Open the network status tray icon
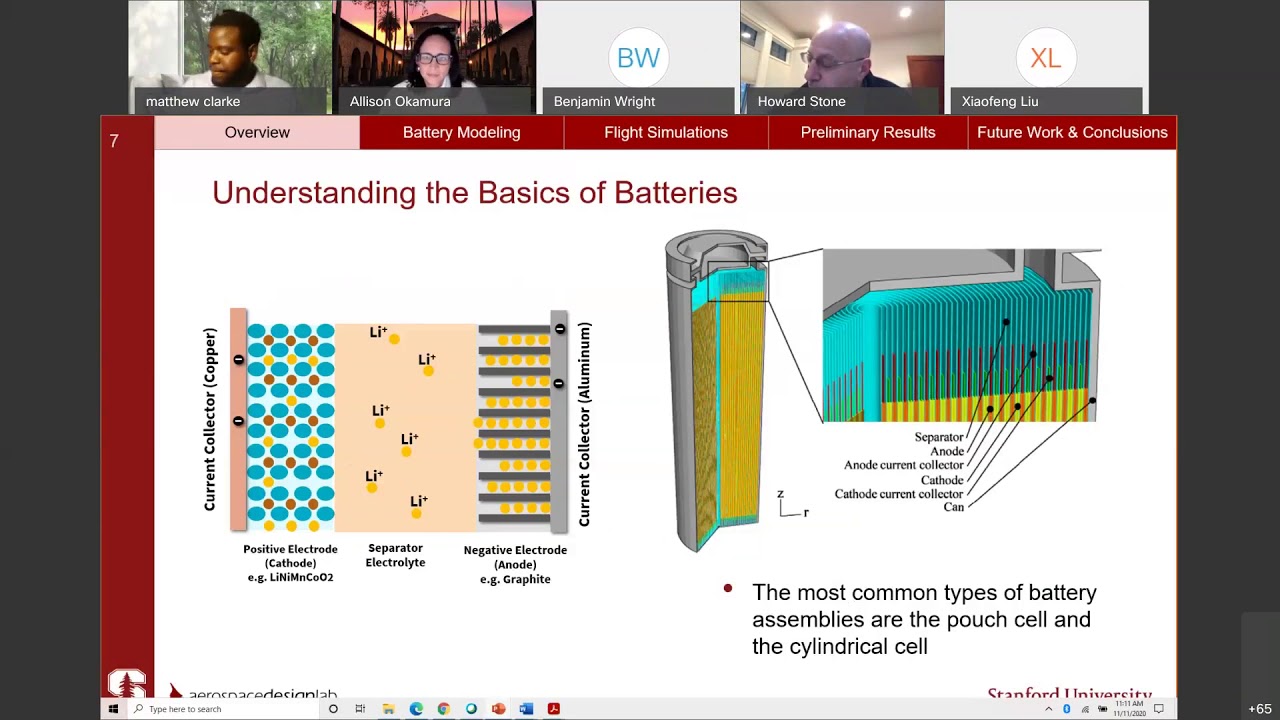The height and width of the screenshot is (720, 1280). coord(1085,709)
